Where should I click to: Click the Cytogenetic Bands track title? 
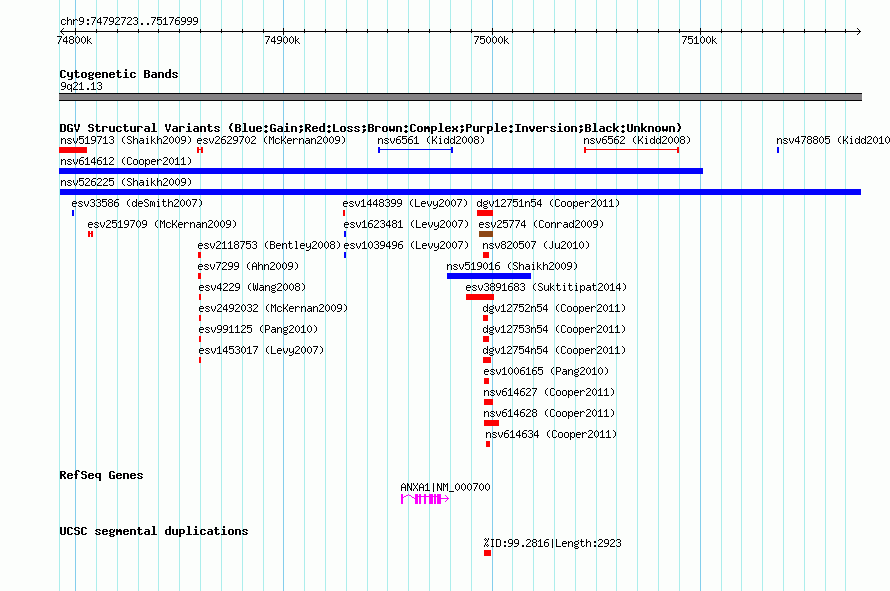pyautogui.click(x=119, y=74)
